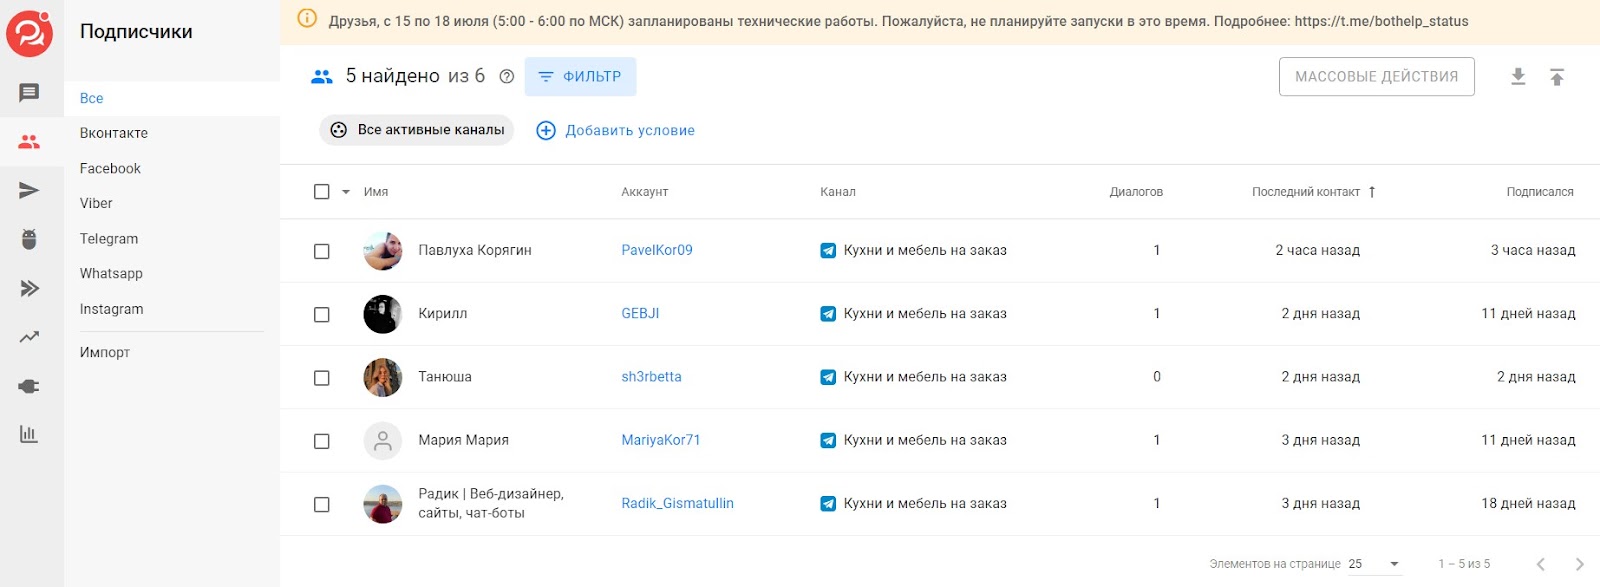This screenshot has width=1600, height=587.
Task: Open the bot builder sidebar icon
Action: [29, 239]
